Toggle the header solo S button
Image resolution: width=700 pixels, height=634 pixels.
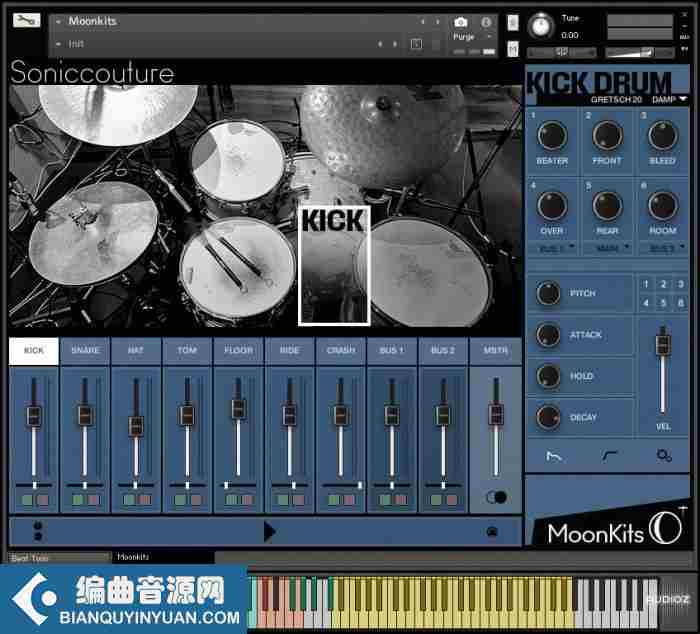513,22
